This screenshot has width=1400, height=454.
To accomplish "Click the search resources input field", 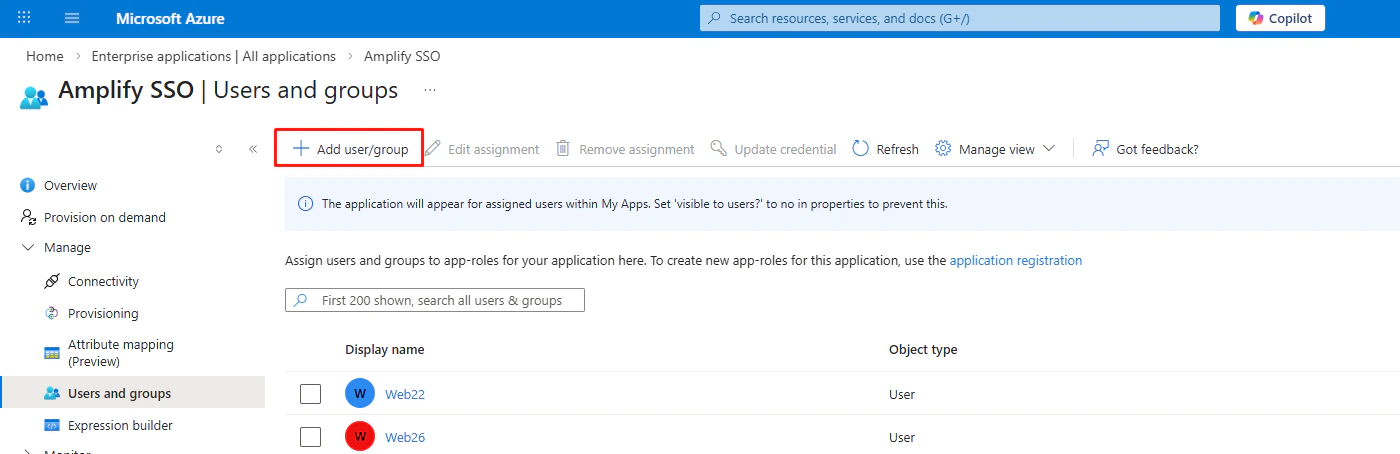I will tap(960, 18).
